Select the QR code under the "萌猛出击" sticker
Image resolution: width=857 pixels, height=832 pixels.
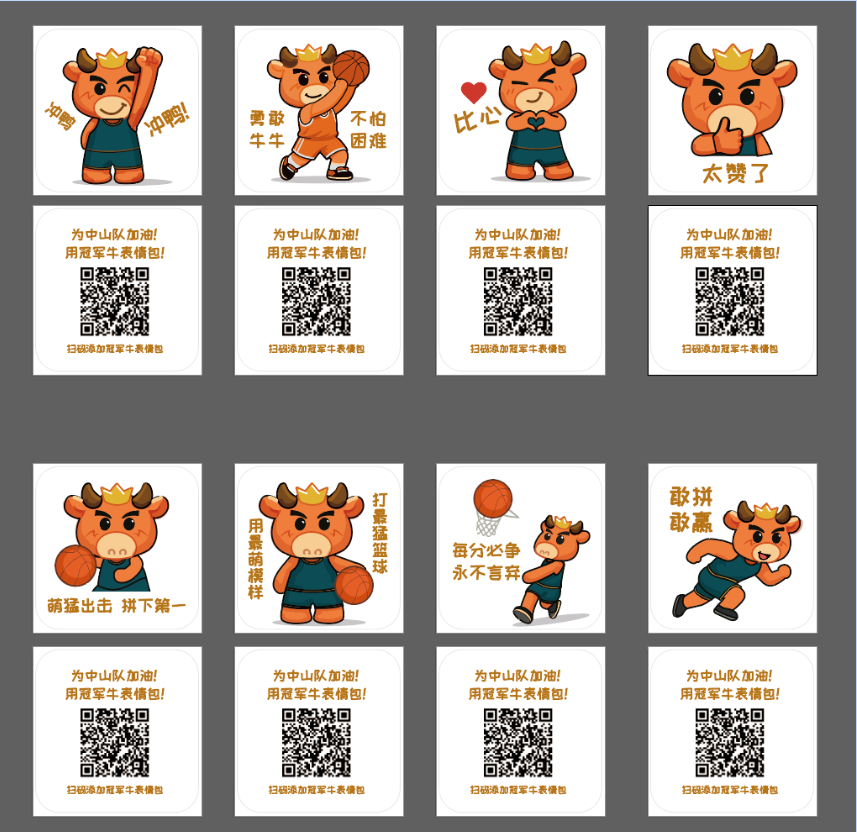point(115,743)
